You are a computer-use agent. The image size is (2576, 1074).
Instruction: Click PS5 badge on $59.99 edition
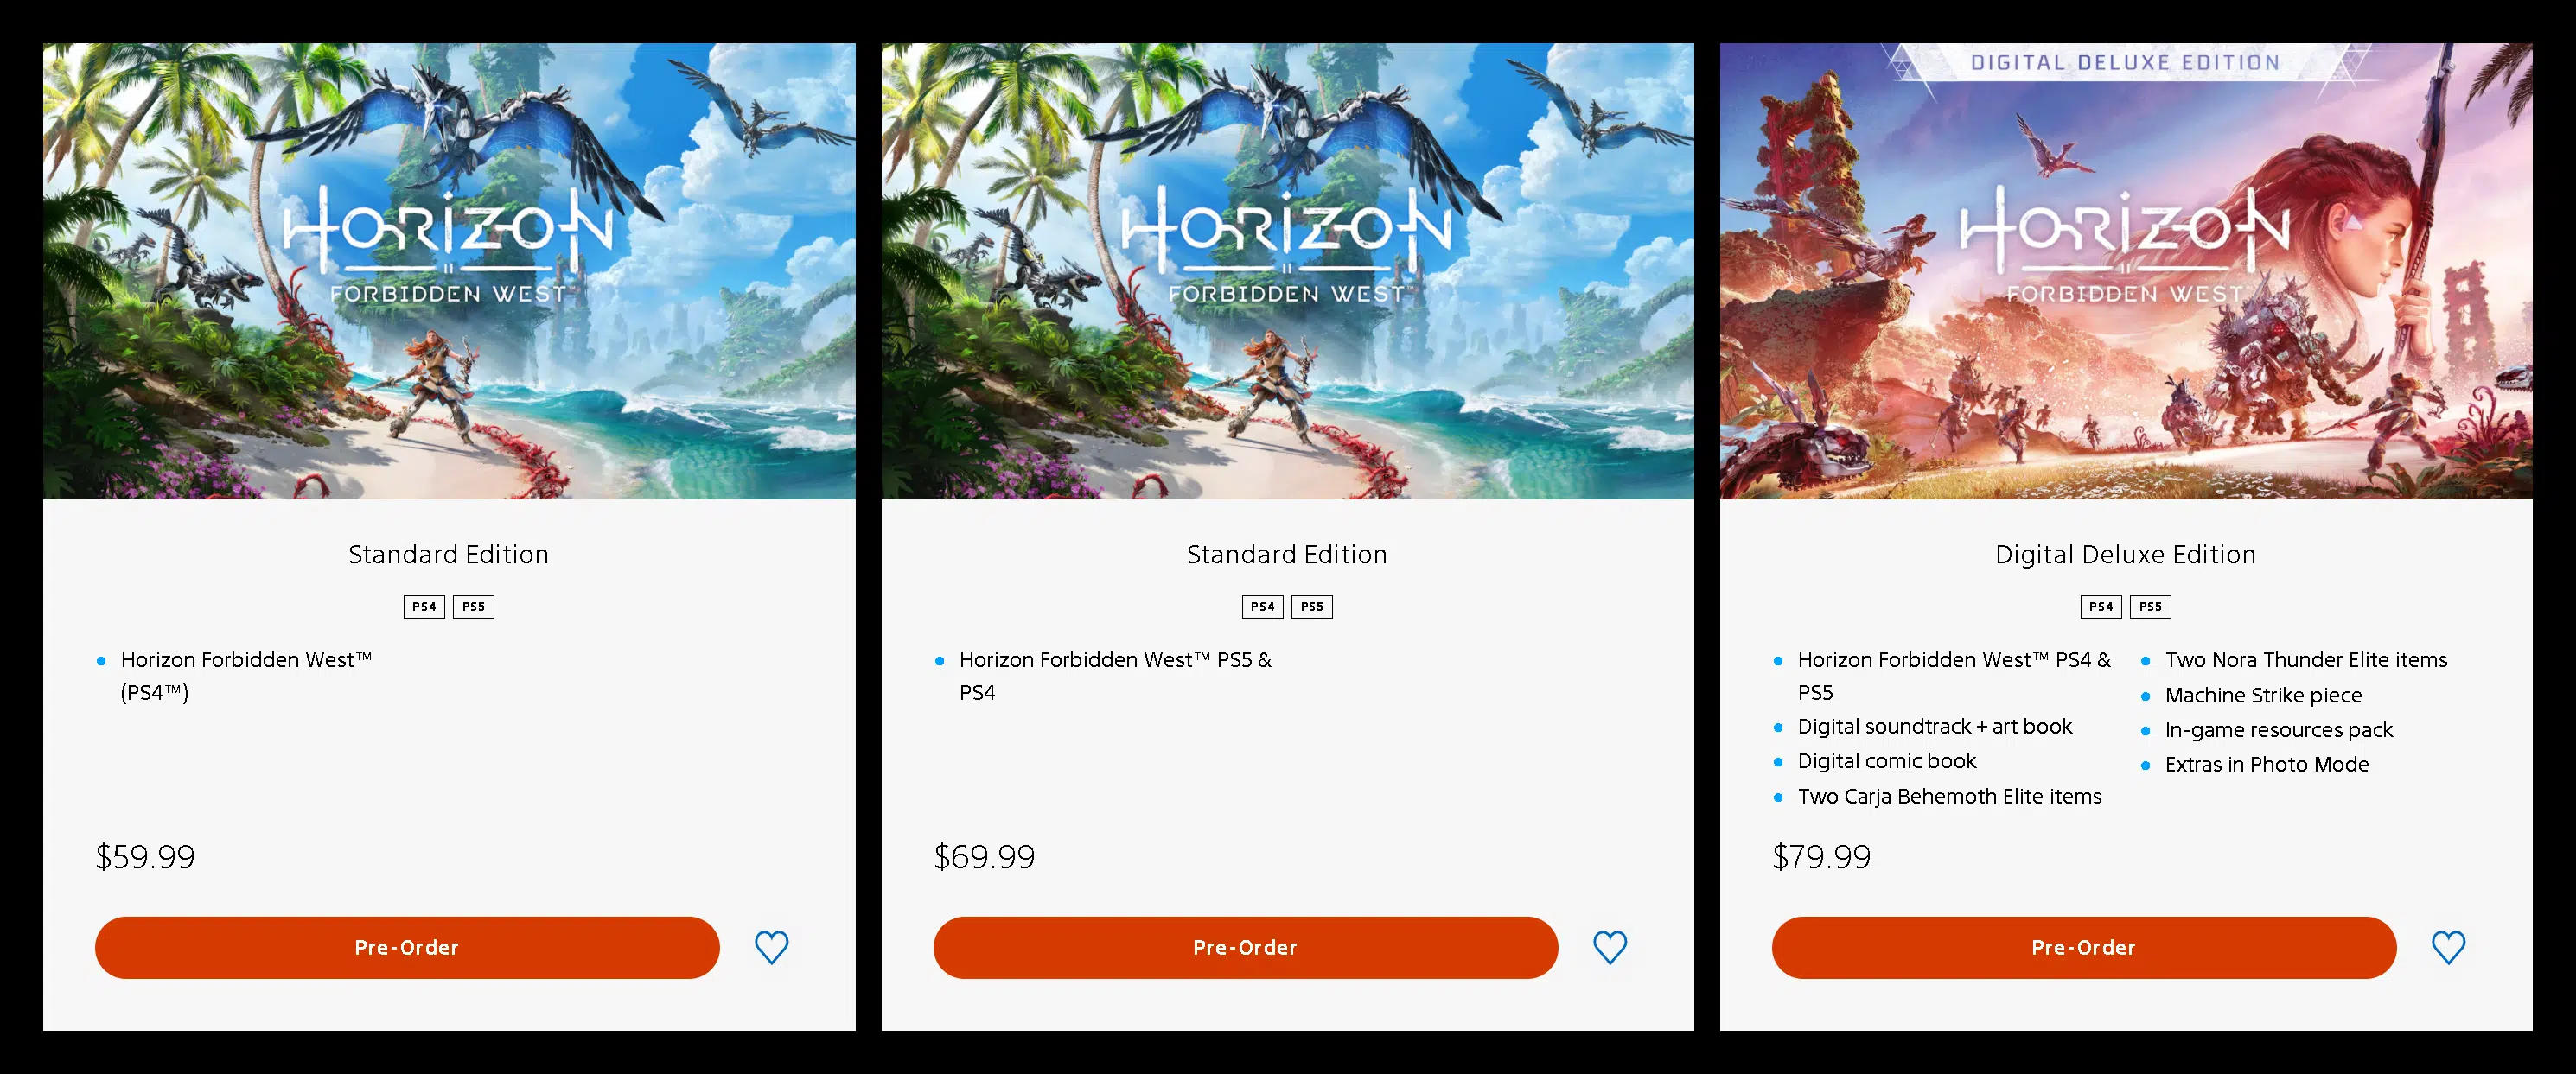(x=473, y=606)
